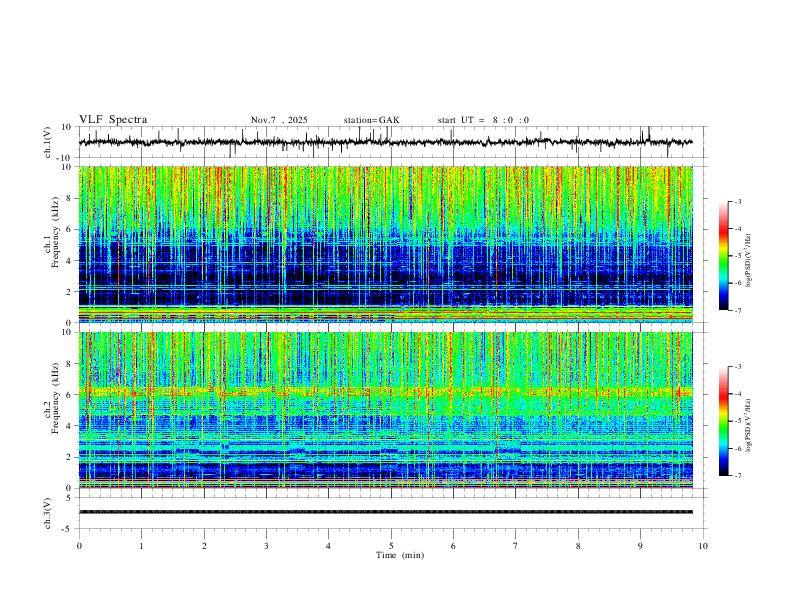This screenshot has width=792, height=612.
Task: Click the "Time (min)" axis title
Action: [400, 555]
